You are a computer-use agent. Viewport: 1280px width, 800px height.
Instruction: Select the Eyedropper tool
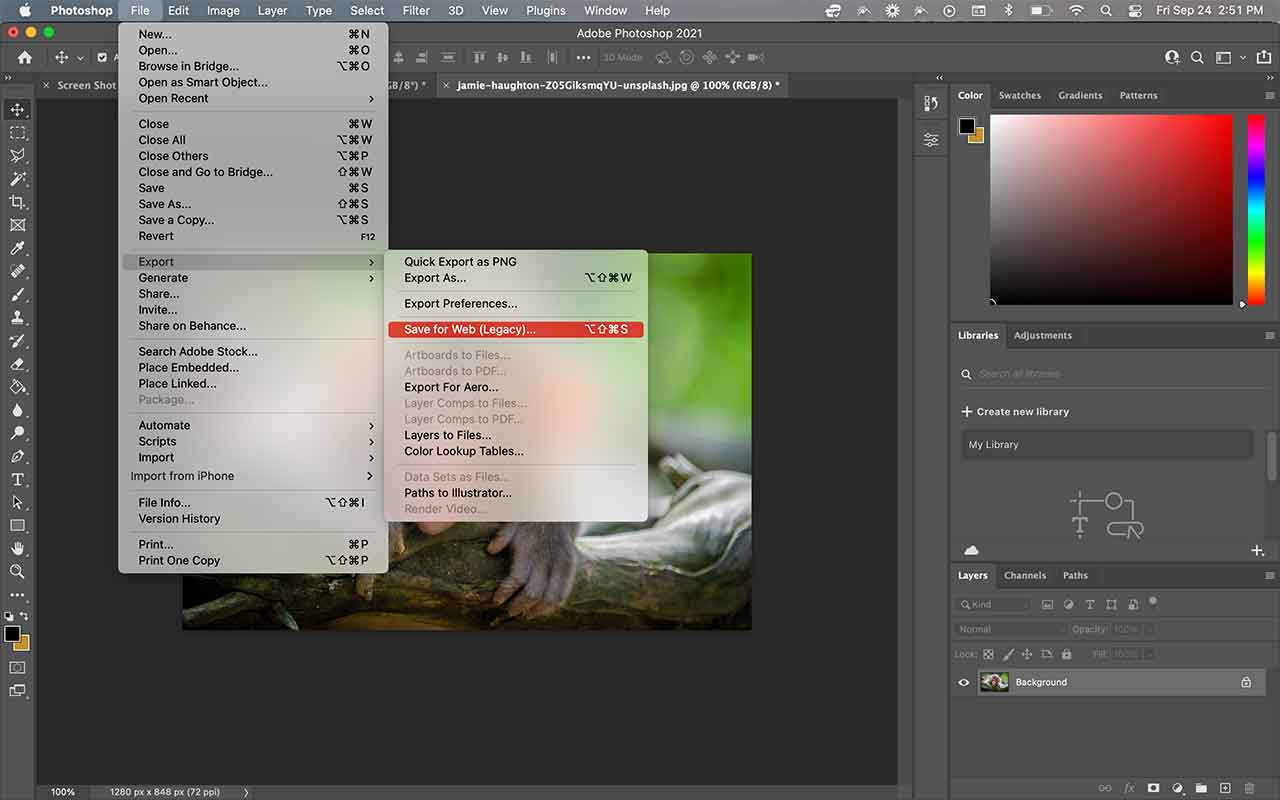pos(17,248)
